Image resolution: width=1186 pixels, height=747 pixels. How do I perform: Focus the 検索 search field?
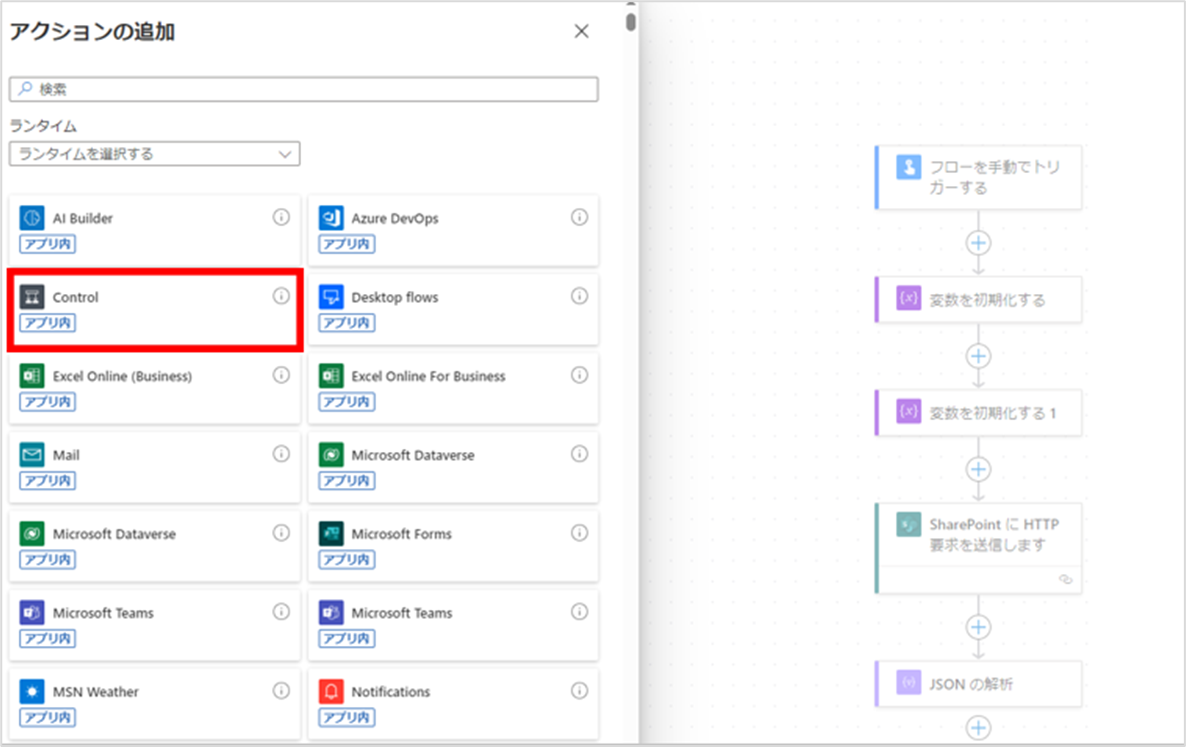coord(303,89)
